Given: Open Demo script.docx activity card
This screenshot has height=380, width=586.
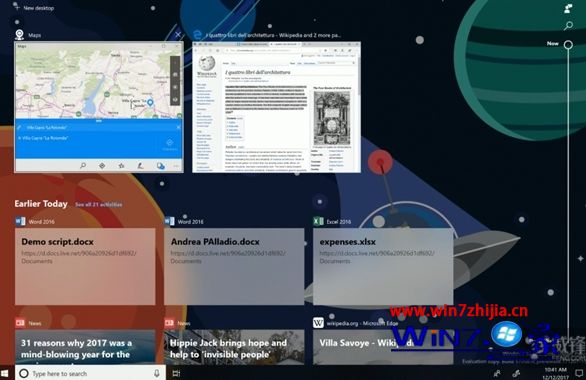Looking at the screenshot, I should point(85,266).
